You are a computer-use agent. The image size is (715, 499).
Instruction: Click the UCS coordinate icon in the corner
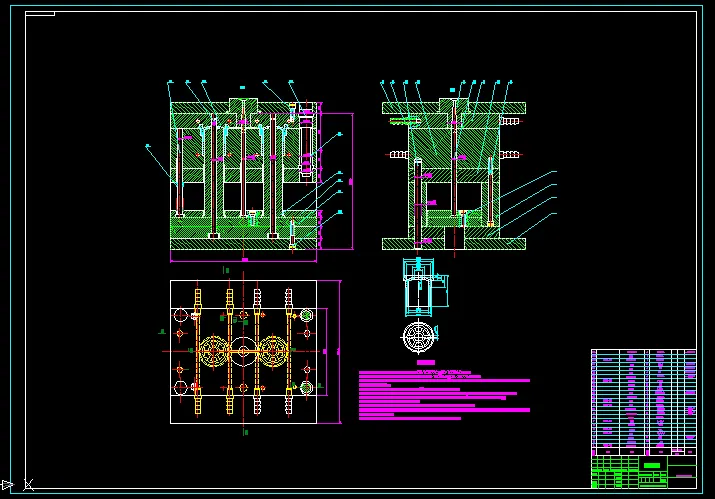17,484
